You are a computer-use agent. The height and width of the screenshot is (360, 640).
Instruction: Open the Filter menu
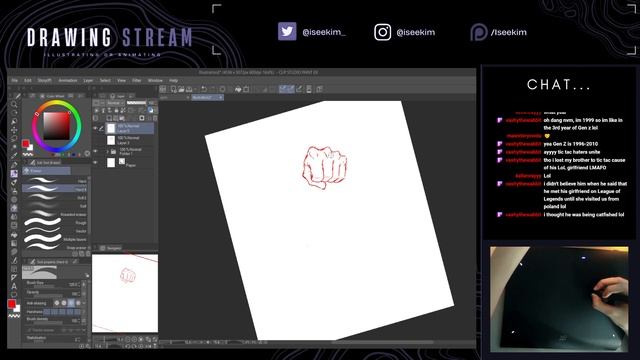137,80
